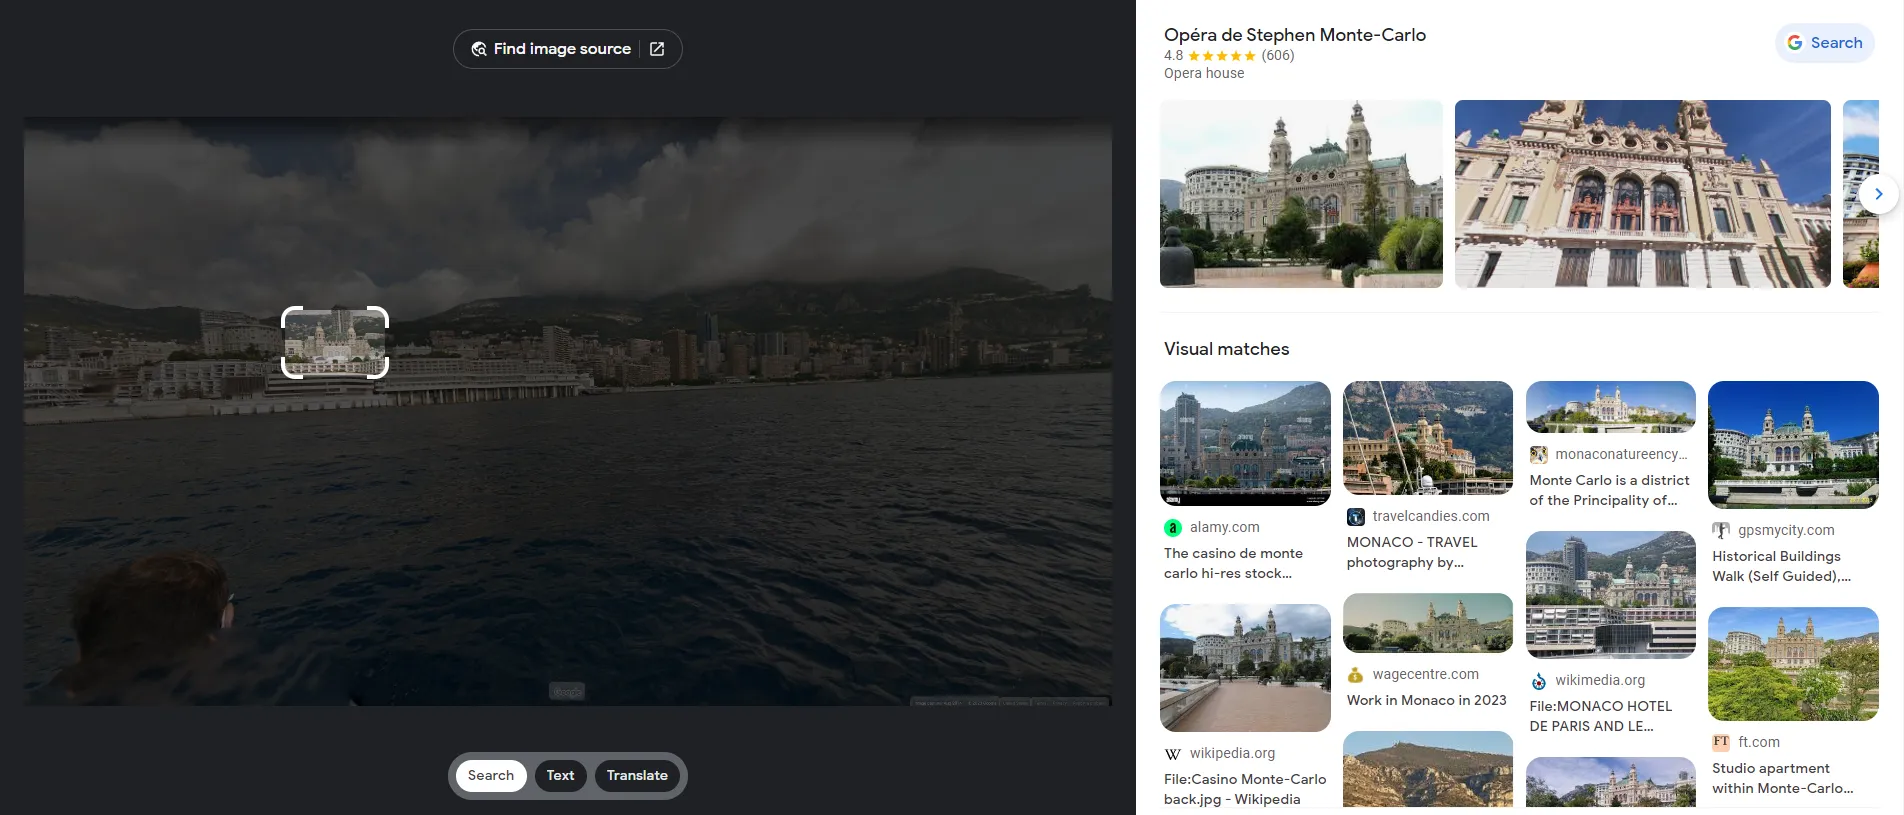Switch to the Text mode tab

[x=560, y=776]
